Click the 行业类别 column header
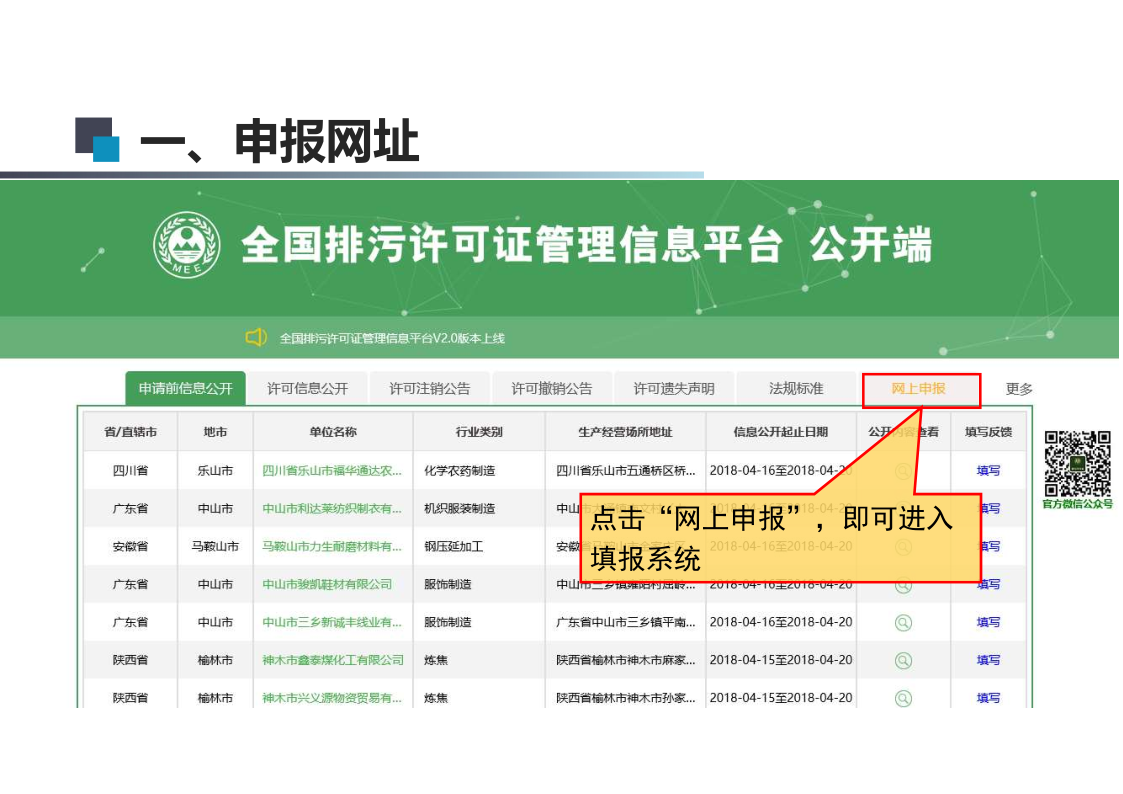This screenshot has width=1123, height=794. click(479, 432)
